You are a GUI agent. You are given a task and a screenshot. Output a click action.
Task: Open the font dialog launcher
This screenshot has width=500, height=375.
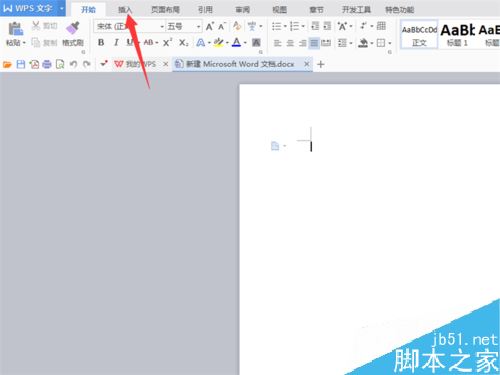point(261,52)
